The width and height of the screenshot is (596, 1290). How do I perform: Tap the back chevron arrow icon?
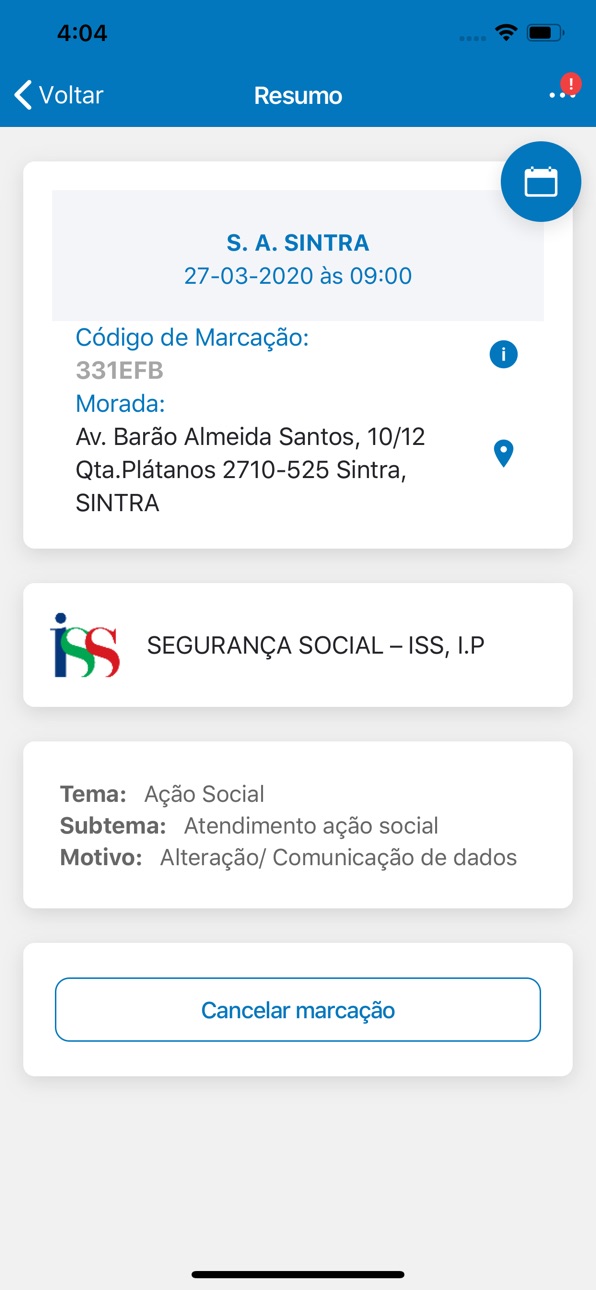[23, 95]
